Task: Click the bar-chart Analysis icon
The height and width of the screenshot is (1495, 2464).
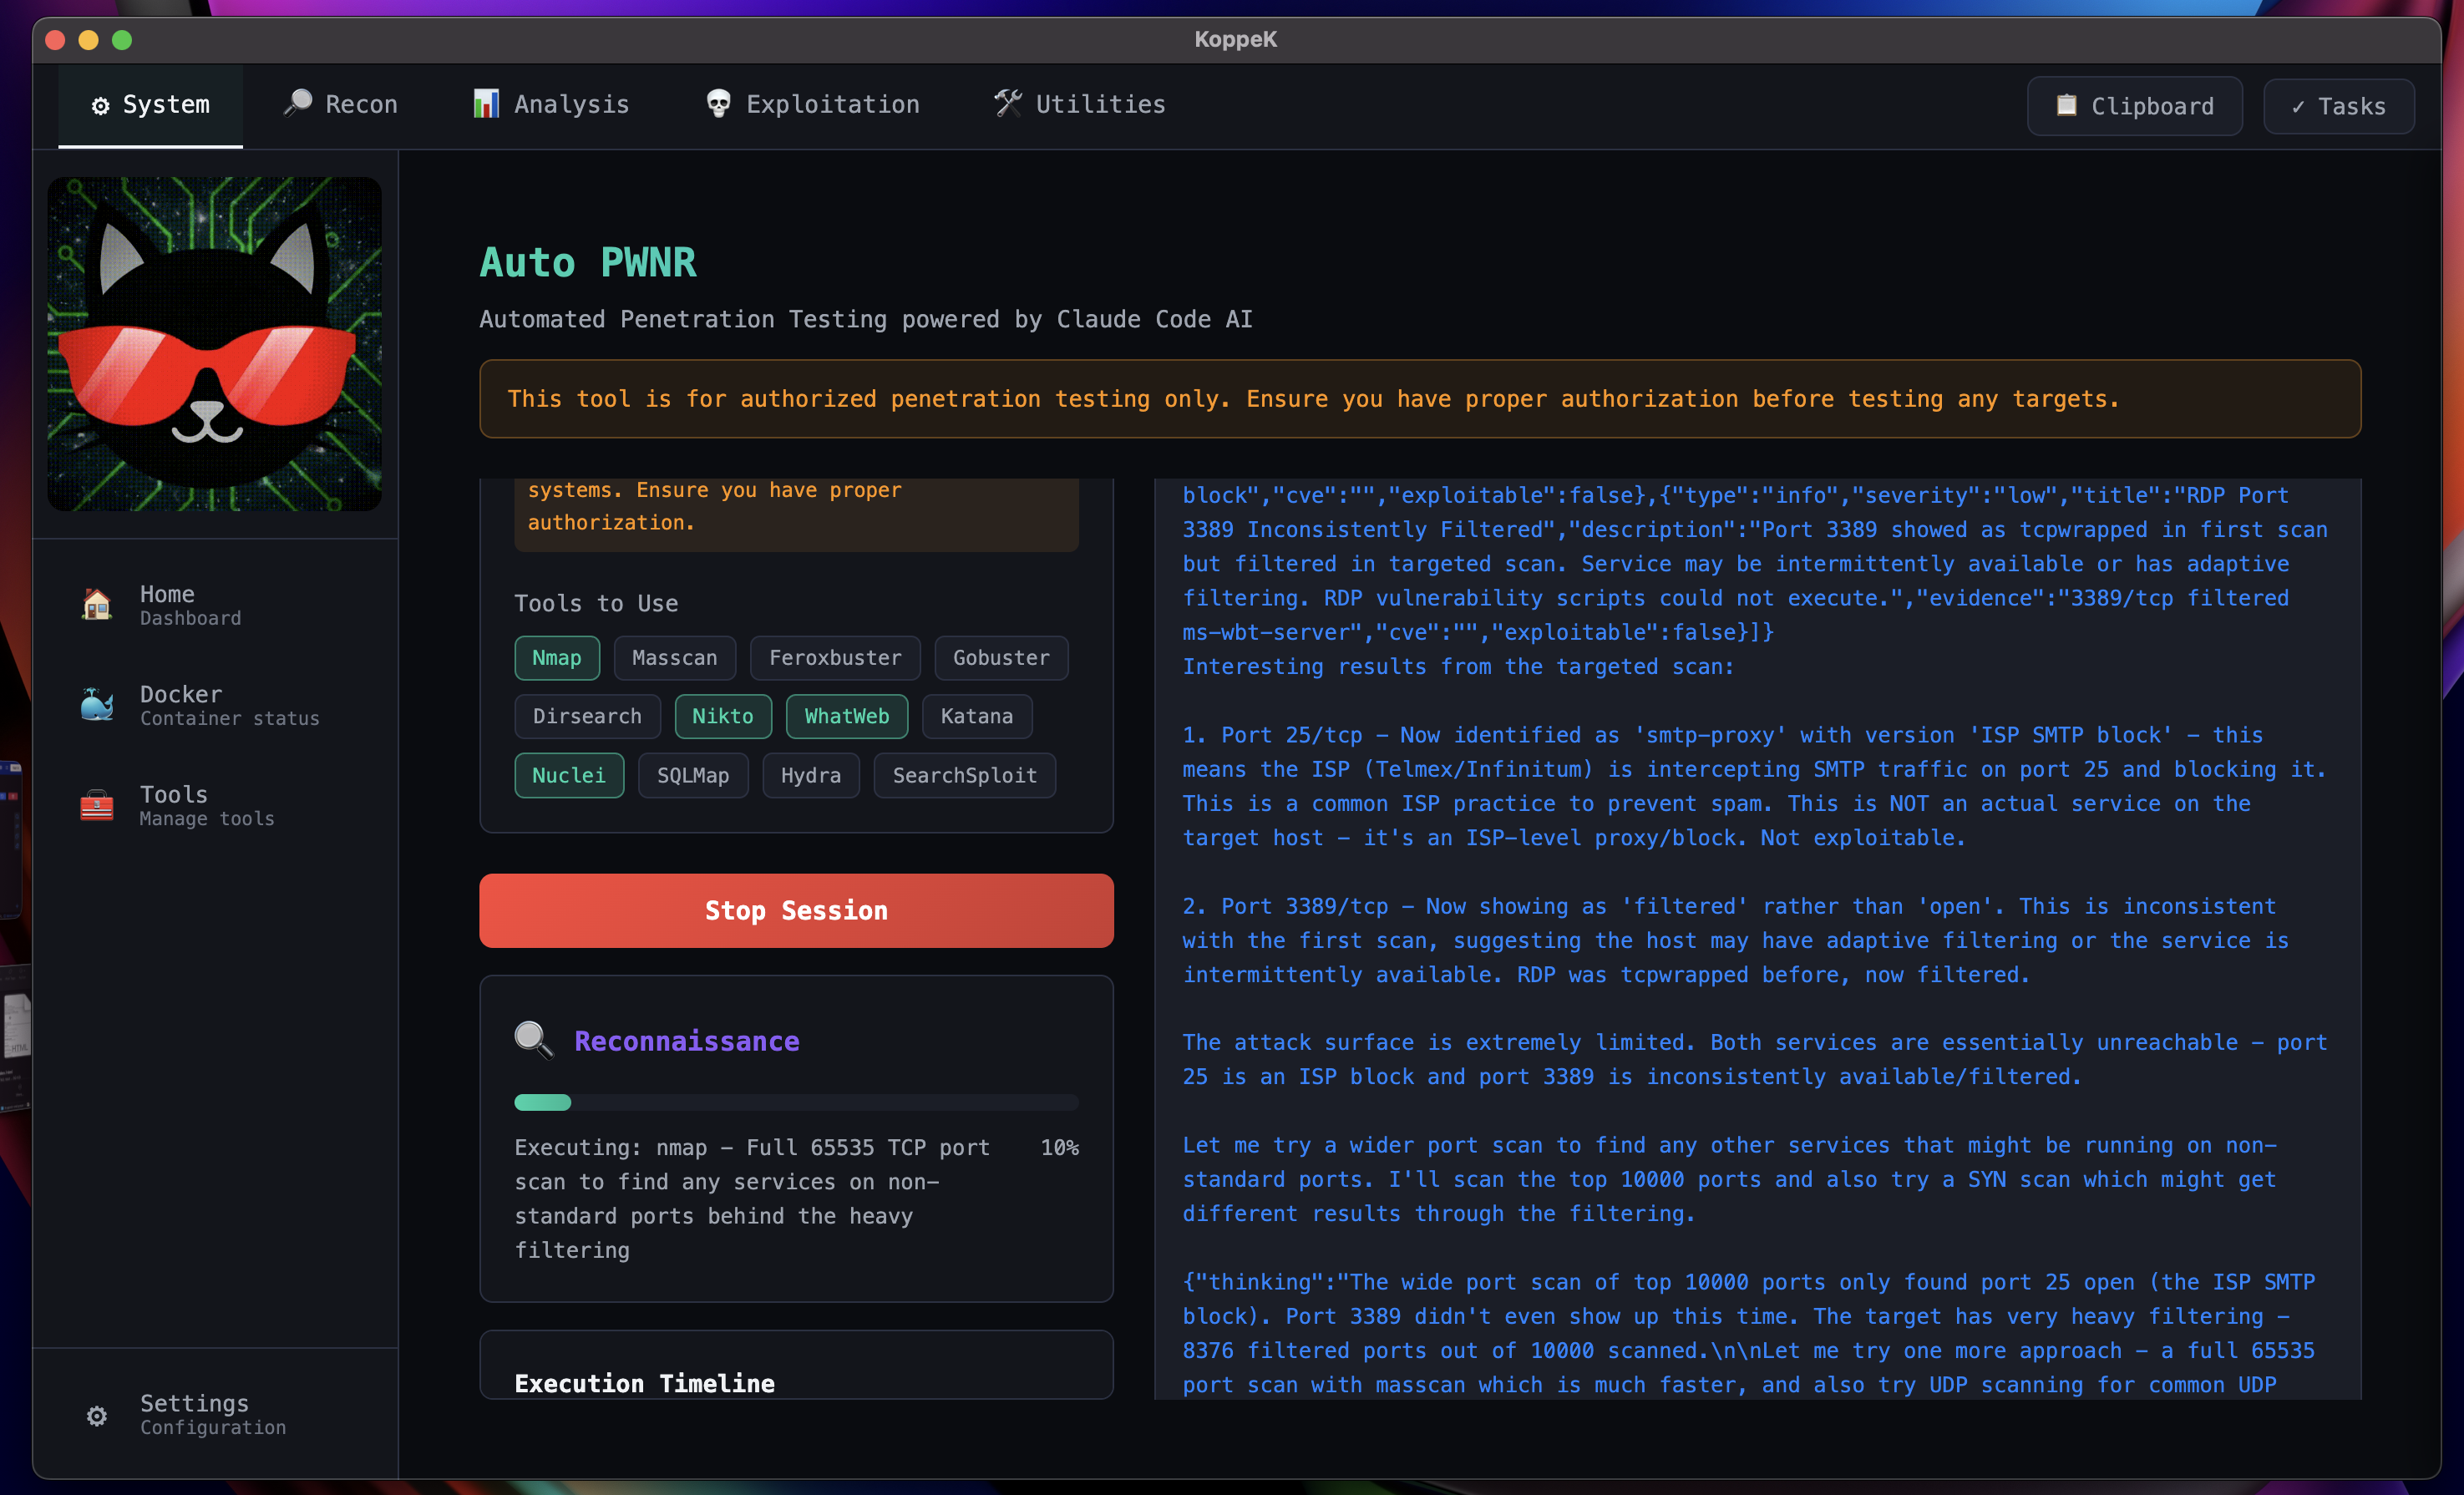Action: point(485,103)
